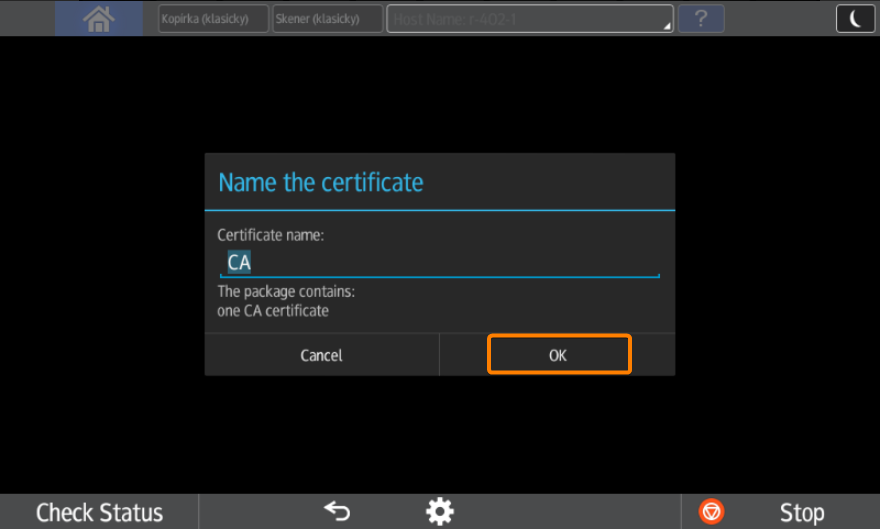Click the 'Certificate name:' label
This screenshot has height=529, width=880.
click(x=270, y=235)
